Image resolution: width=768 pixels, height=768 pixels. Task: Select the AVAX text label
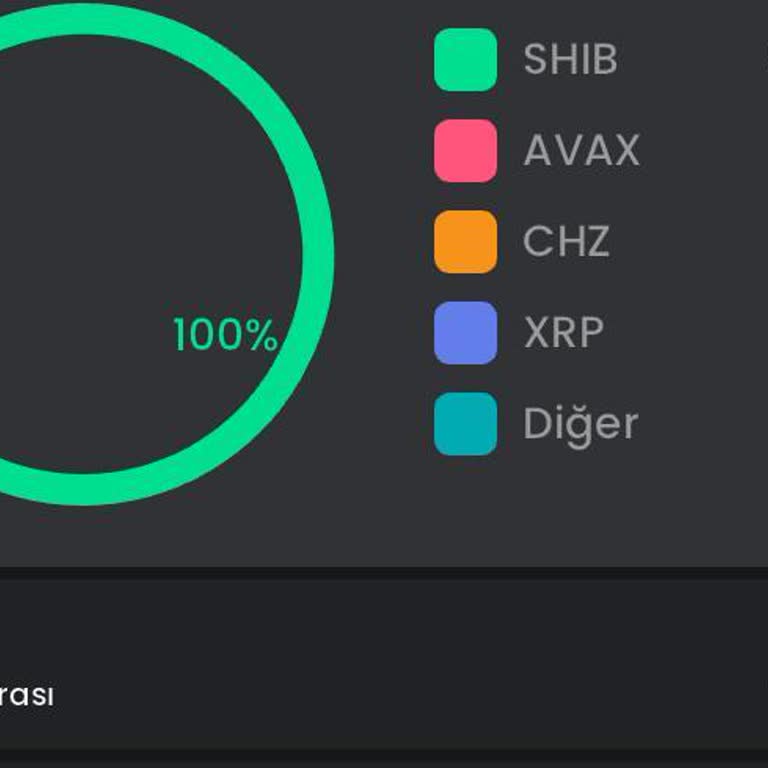581,151
